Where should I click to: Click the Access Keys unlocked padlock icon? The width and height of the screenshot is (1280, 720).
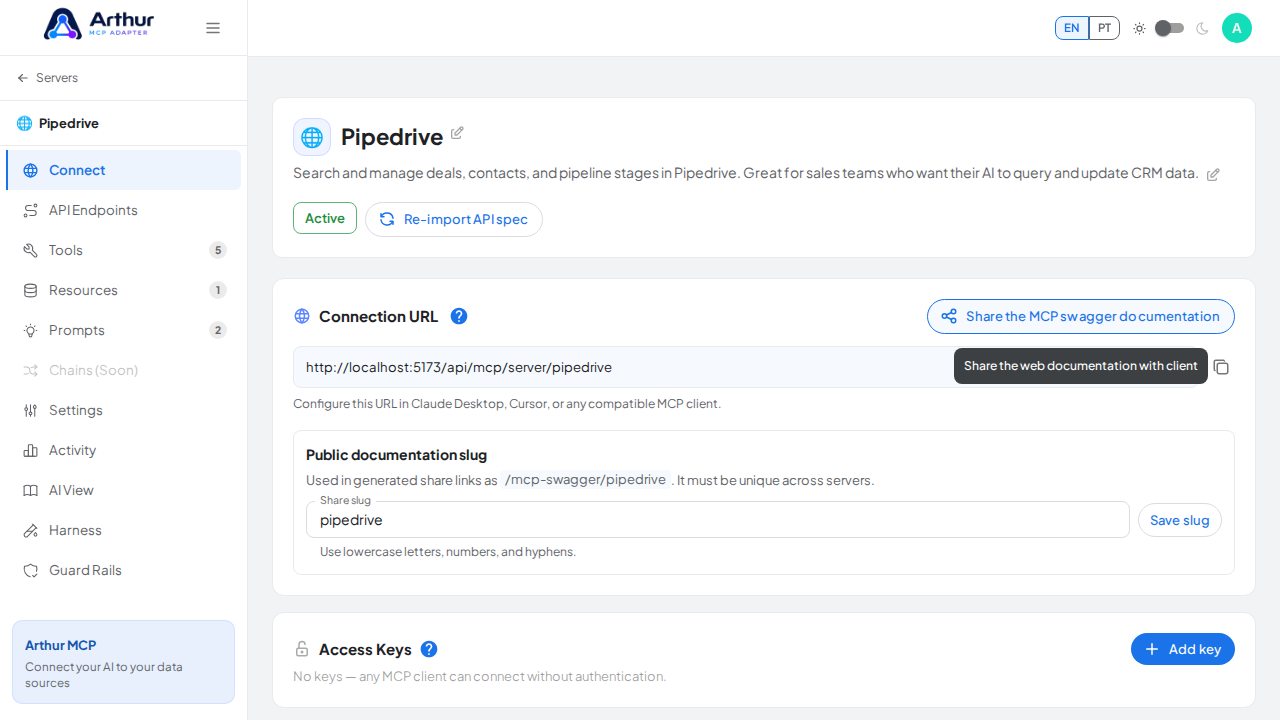point(302,649)
